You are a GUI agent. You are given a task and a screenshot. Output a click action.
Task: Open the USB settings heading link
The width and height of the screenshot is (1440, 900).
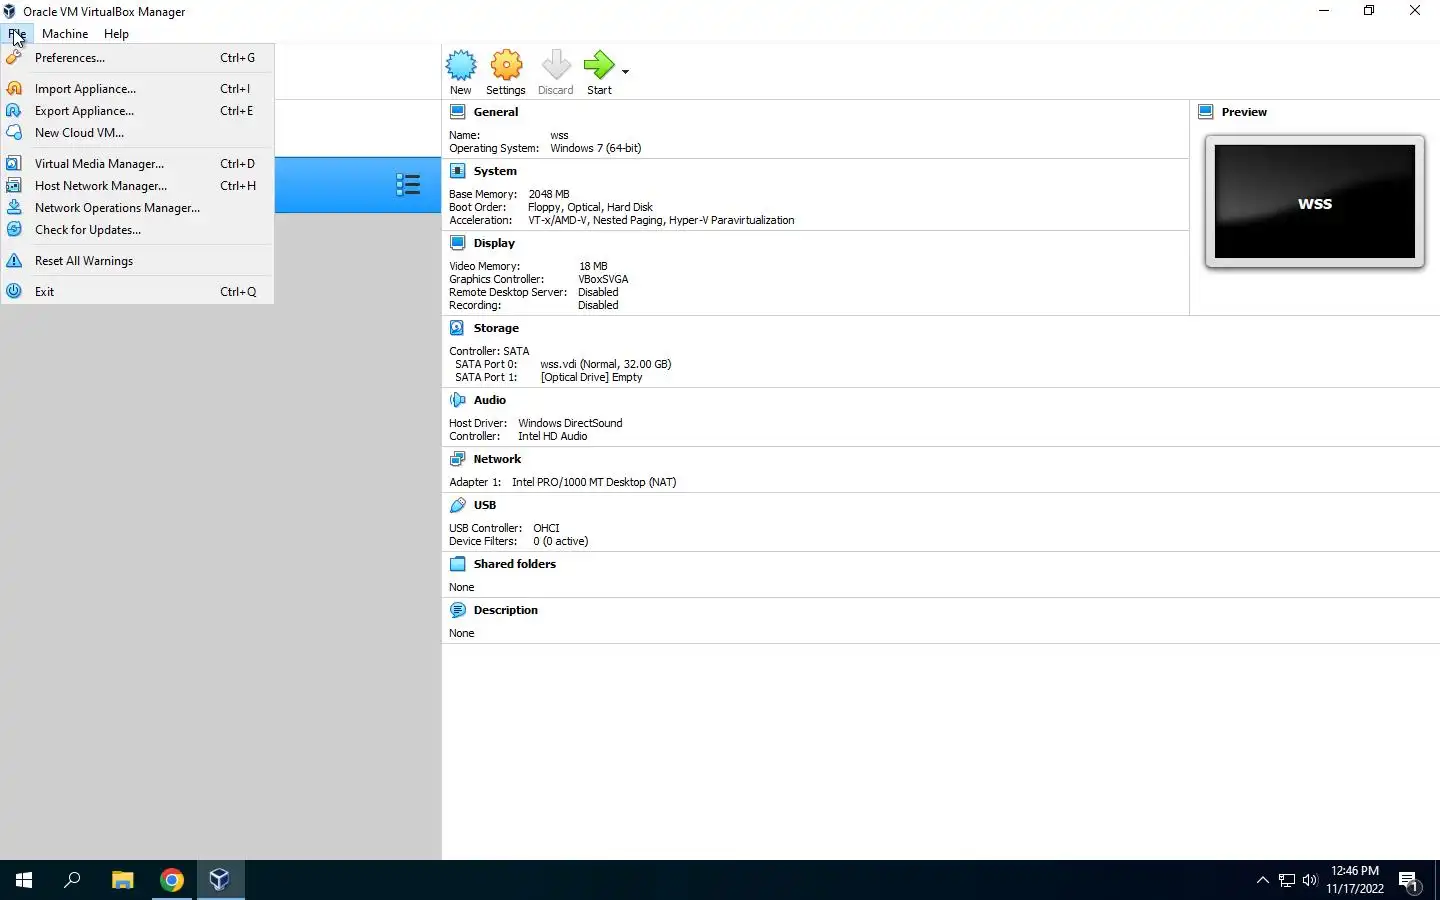485,505
